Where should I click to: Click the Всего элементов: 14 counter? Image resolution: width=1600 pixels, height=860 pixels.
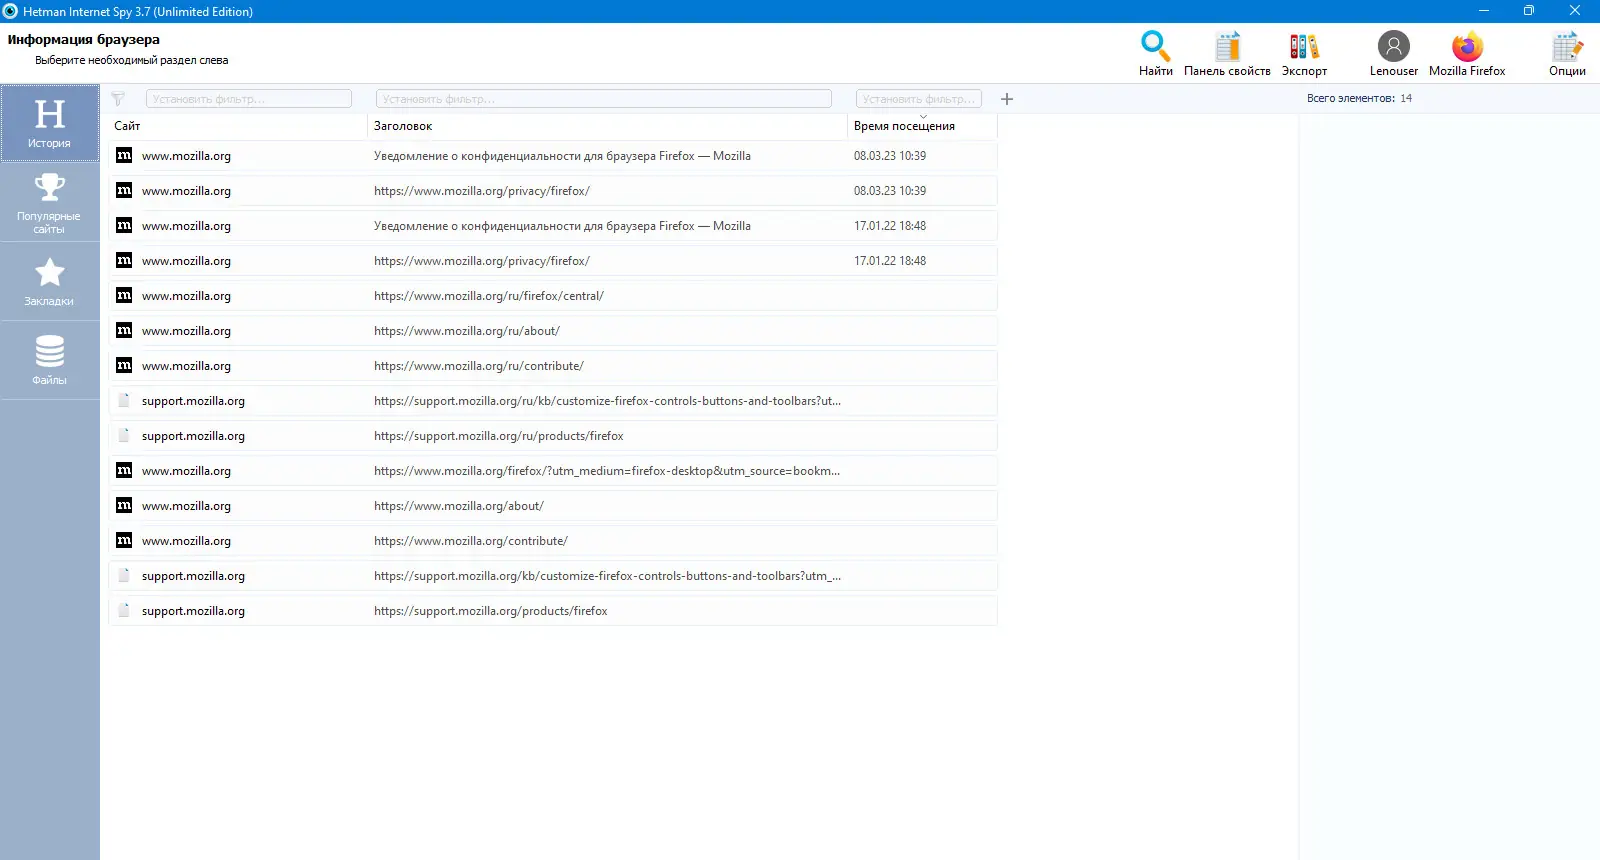1359,98
